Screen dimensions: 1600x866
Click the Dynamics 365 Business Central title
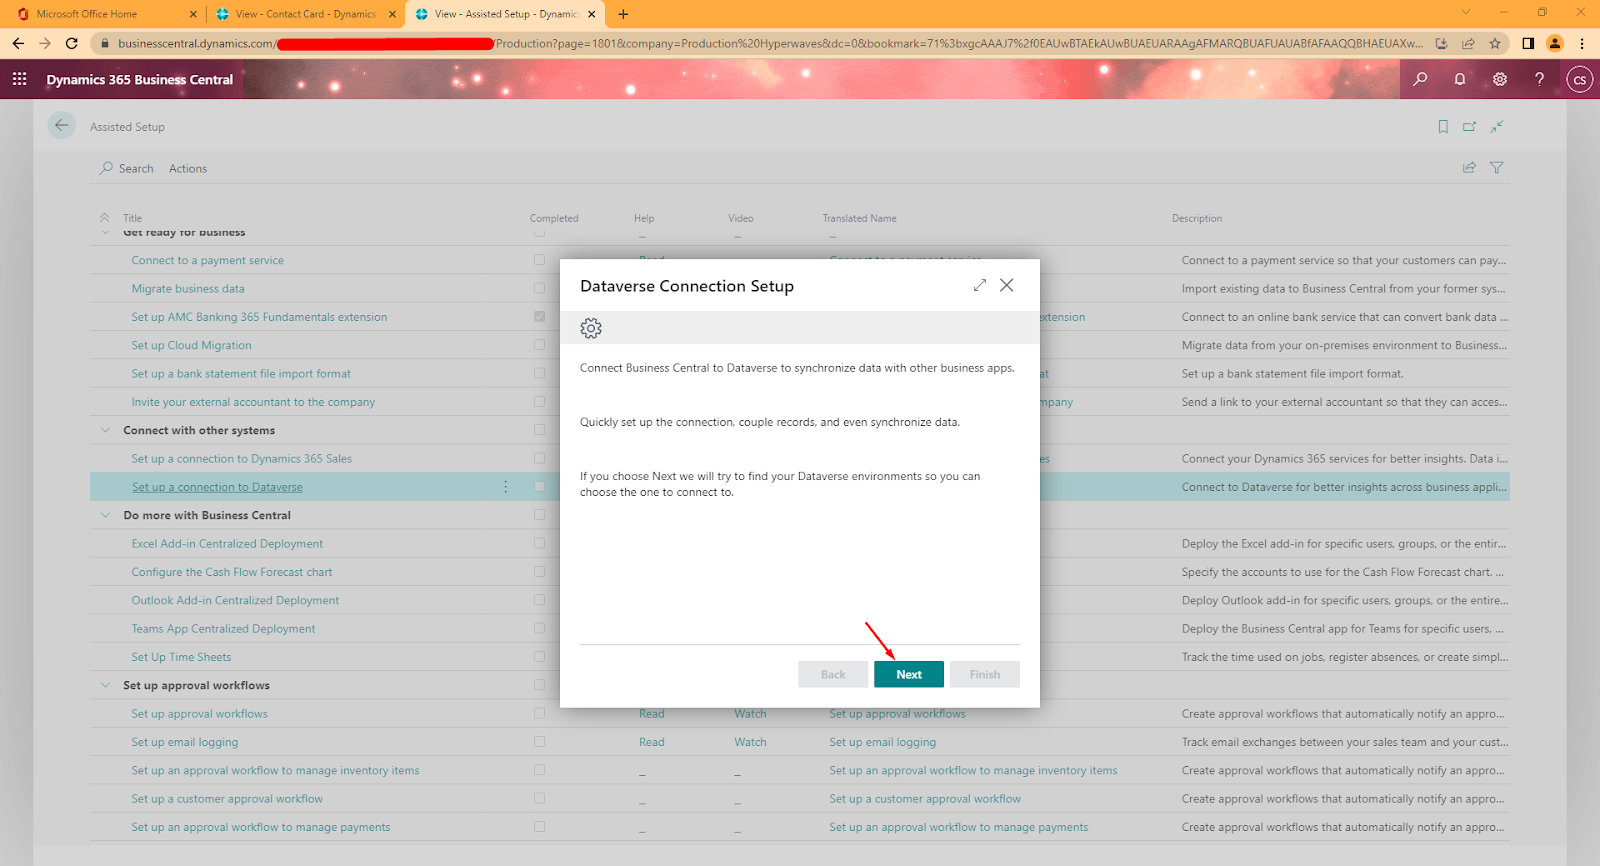click(140, 79)
